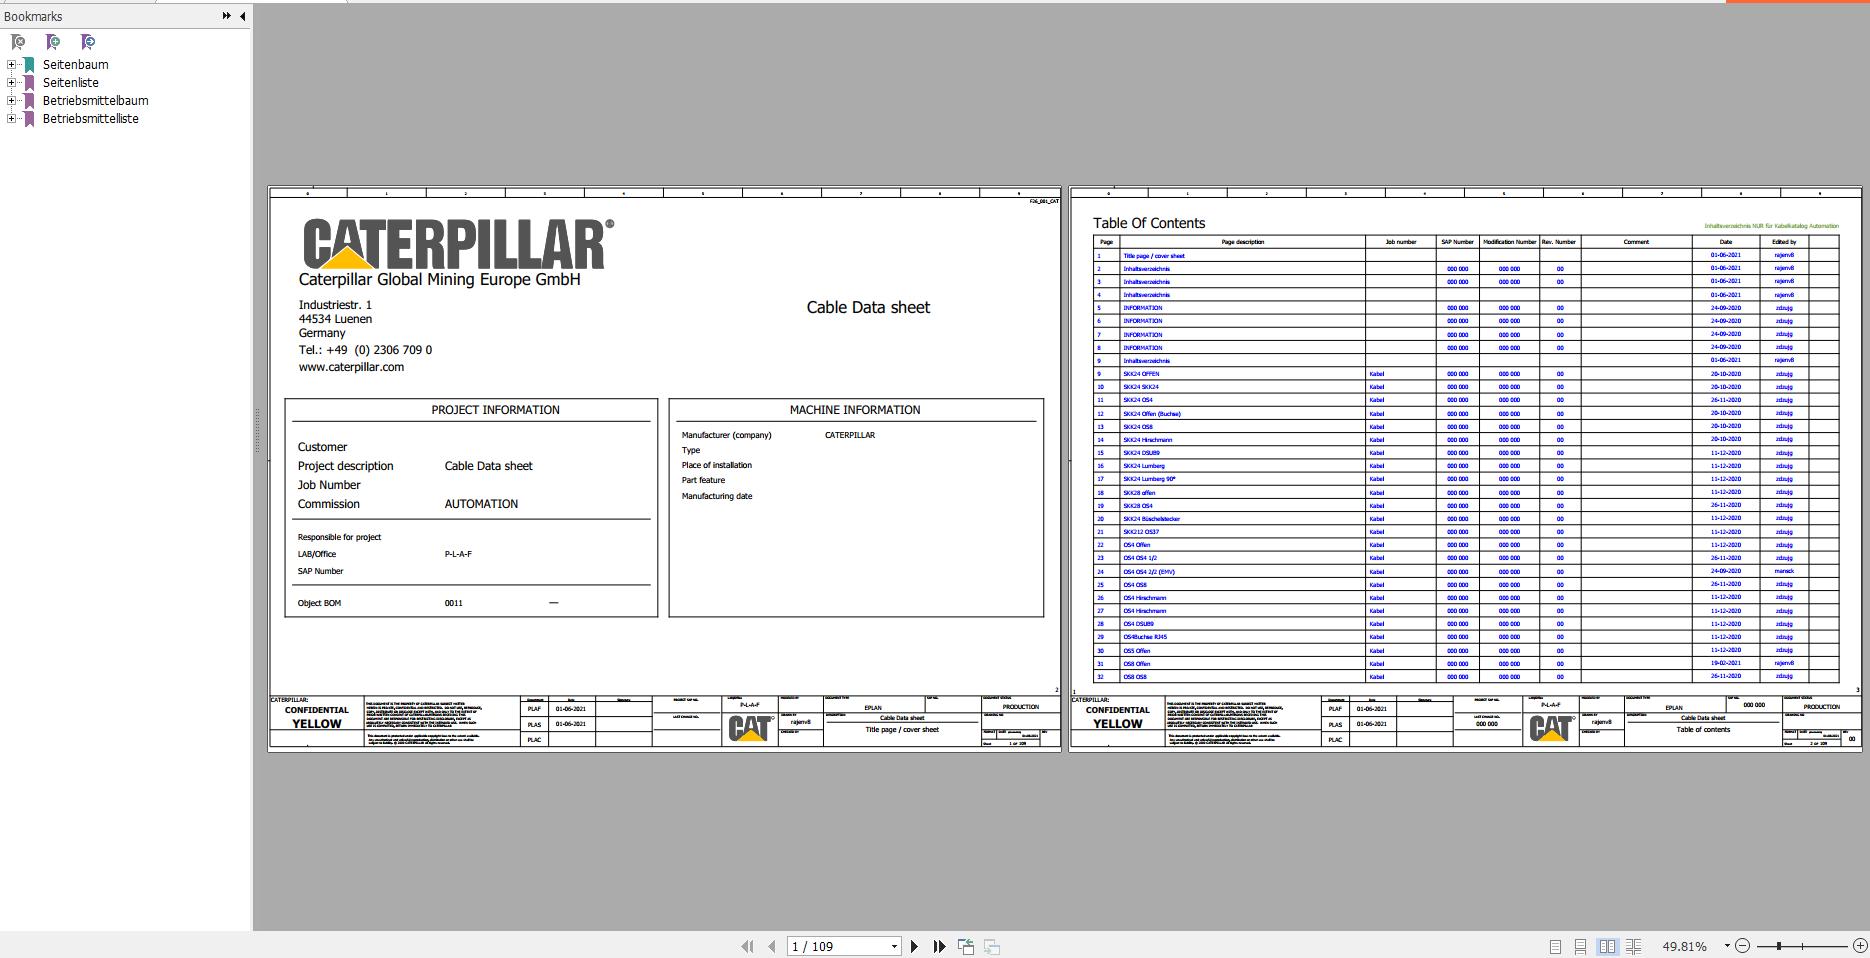Click the Bookmarks panel title

pyautogui.click(x=33, y=16)
